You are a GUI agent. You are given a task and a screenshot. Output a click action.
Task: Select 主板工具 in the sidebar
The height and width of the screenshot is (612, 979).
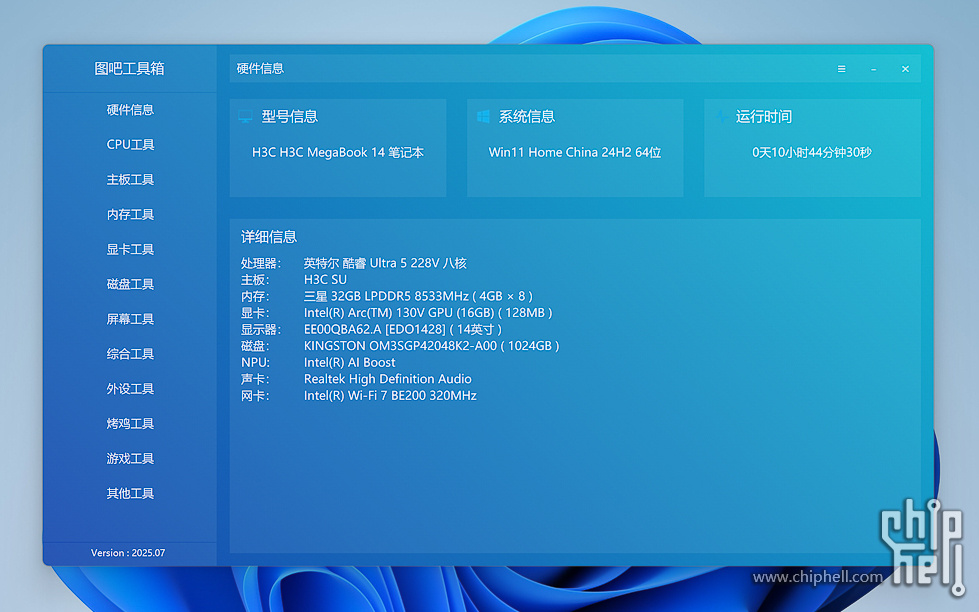[130, 180]
